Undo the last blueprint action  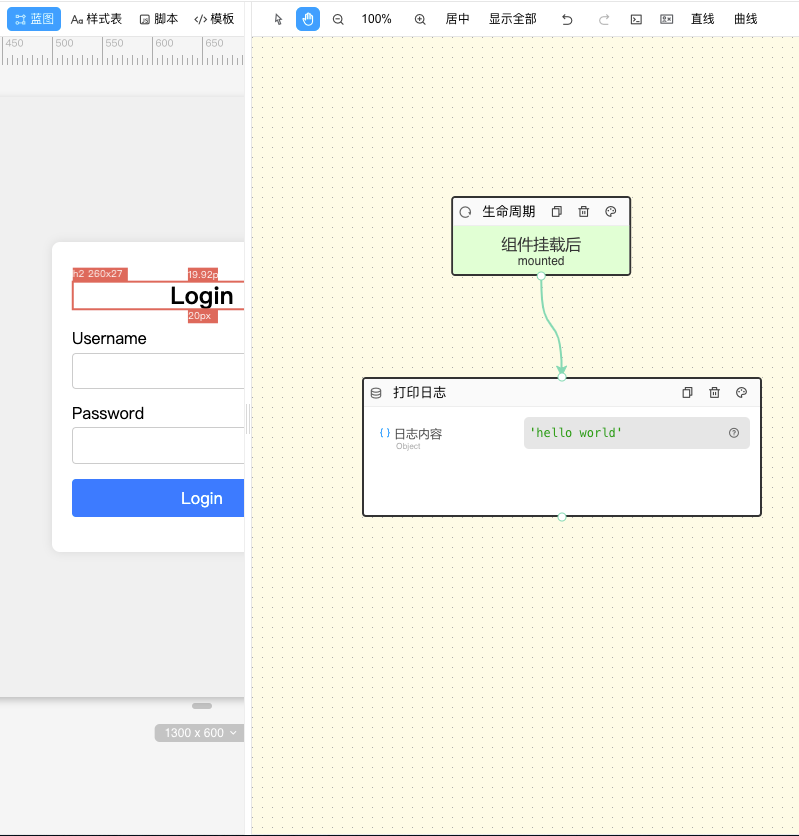pos(567,19)
